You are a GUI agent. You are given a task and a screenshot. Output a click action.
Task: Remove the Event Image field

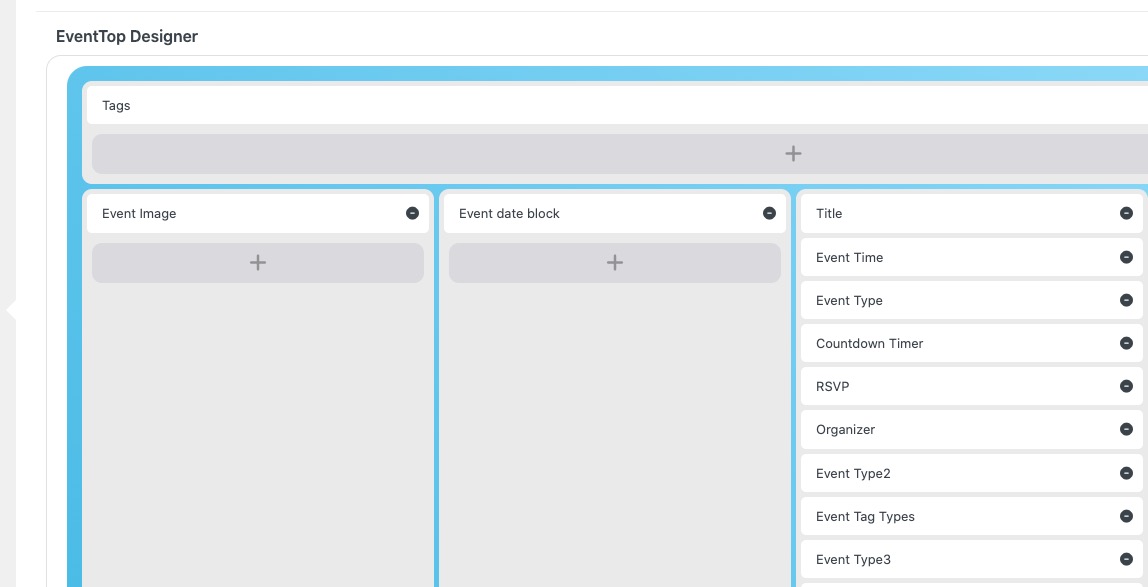click(412, 213)
